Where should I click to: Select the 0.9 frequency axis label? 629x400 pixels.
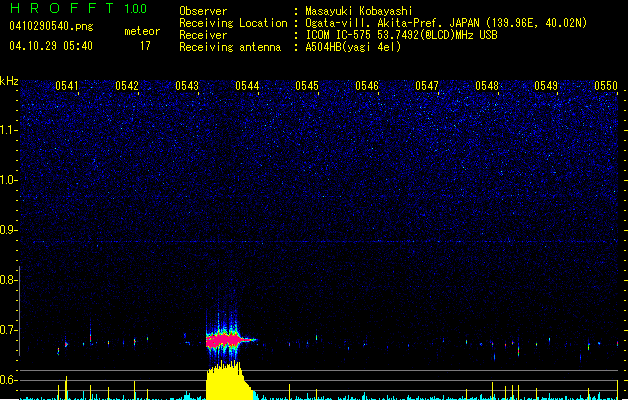(9, 229)
